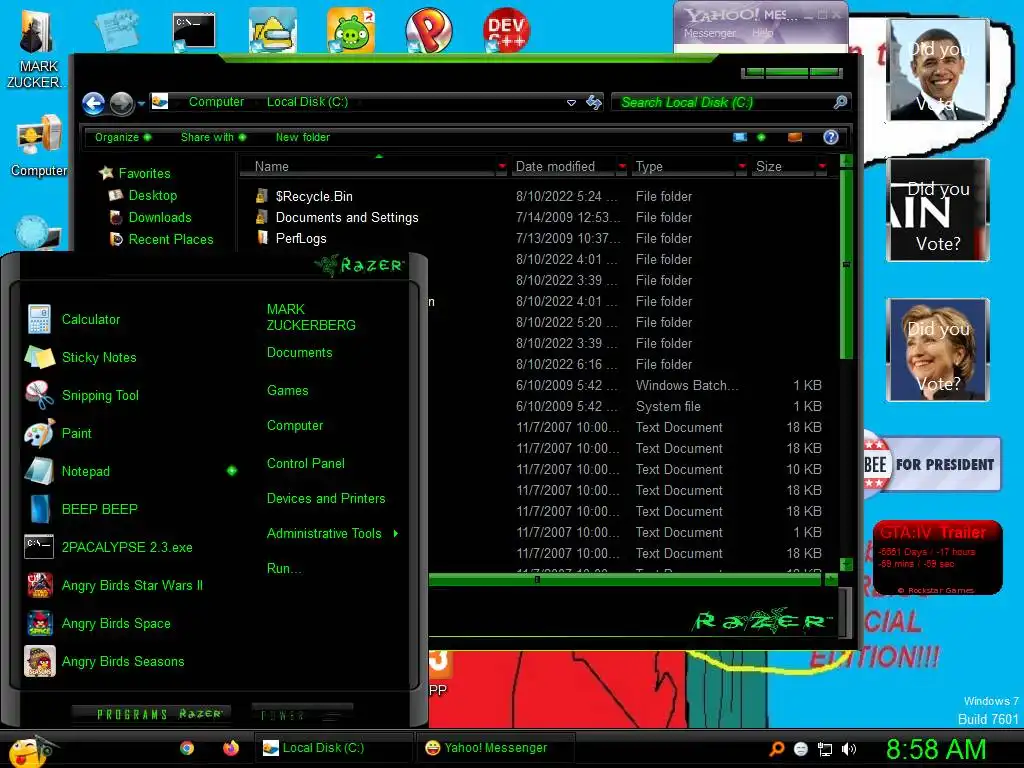Choose Run... in start menu
Screen dimensions: 1024x768
click(284, 568)
